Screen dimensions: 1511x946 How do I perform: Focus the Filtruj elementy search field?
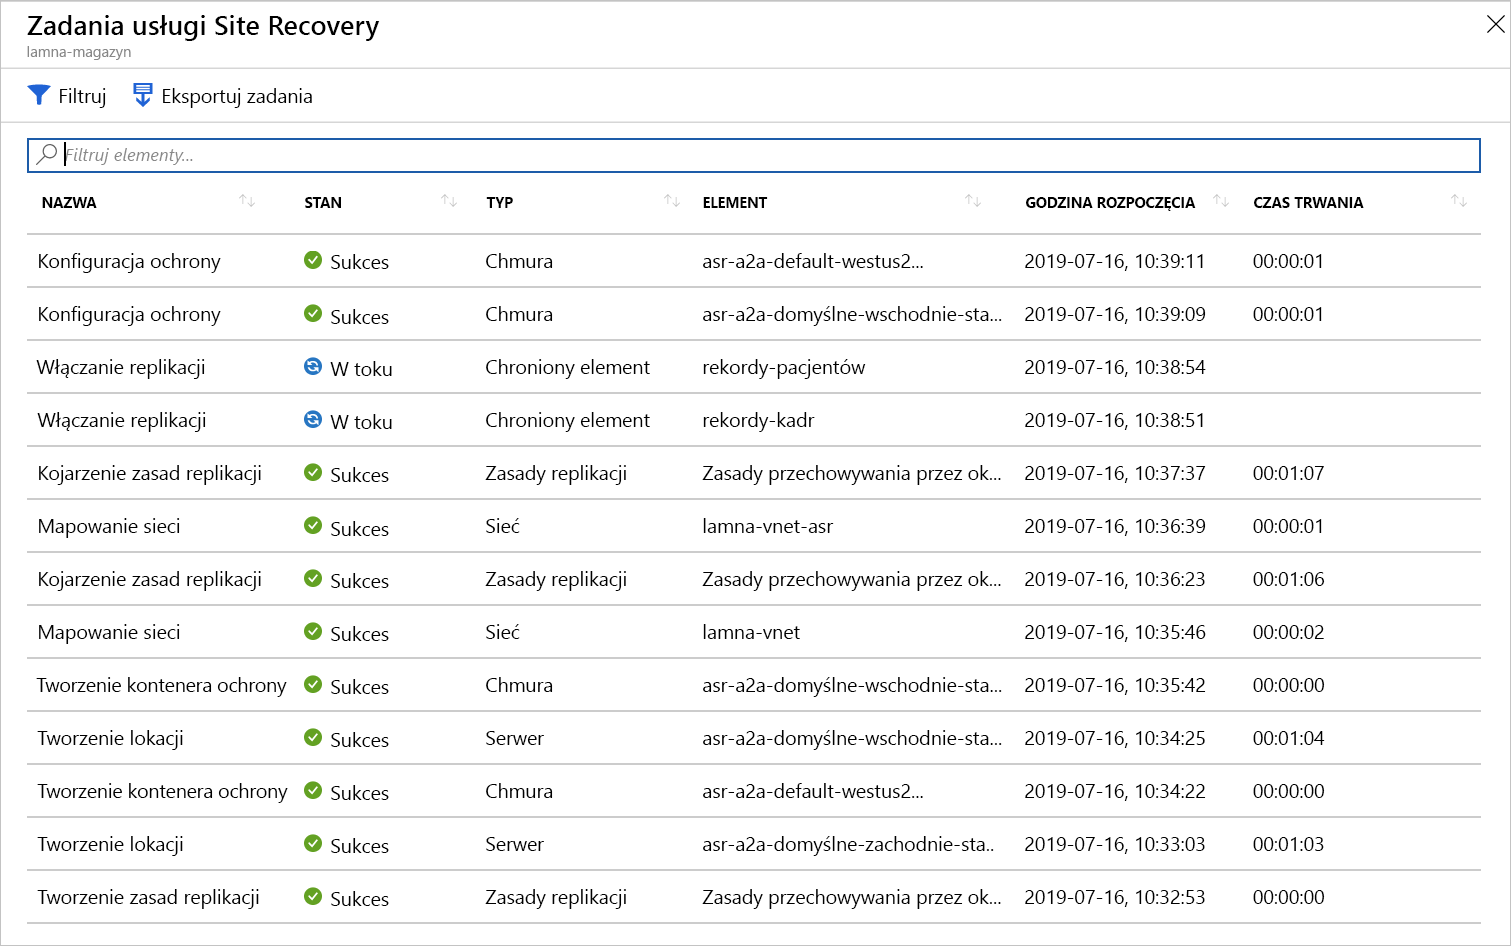pos(753,155)
